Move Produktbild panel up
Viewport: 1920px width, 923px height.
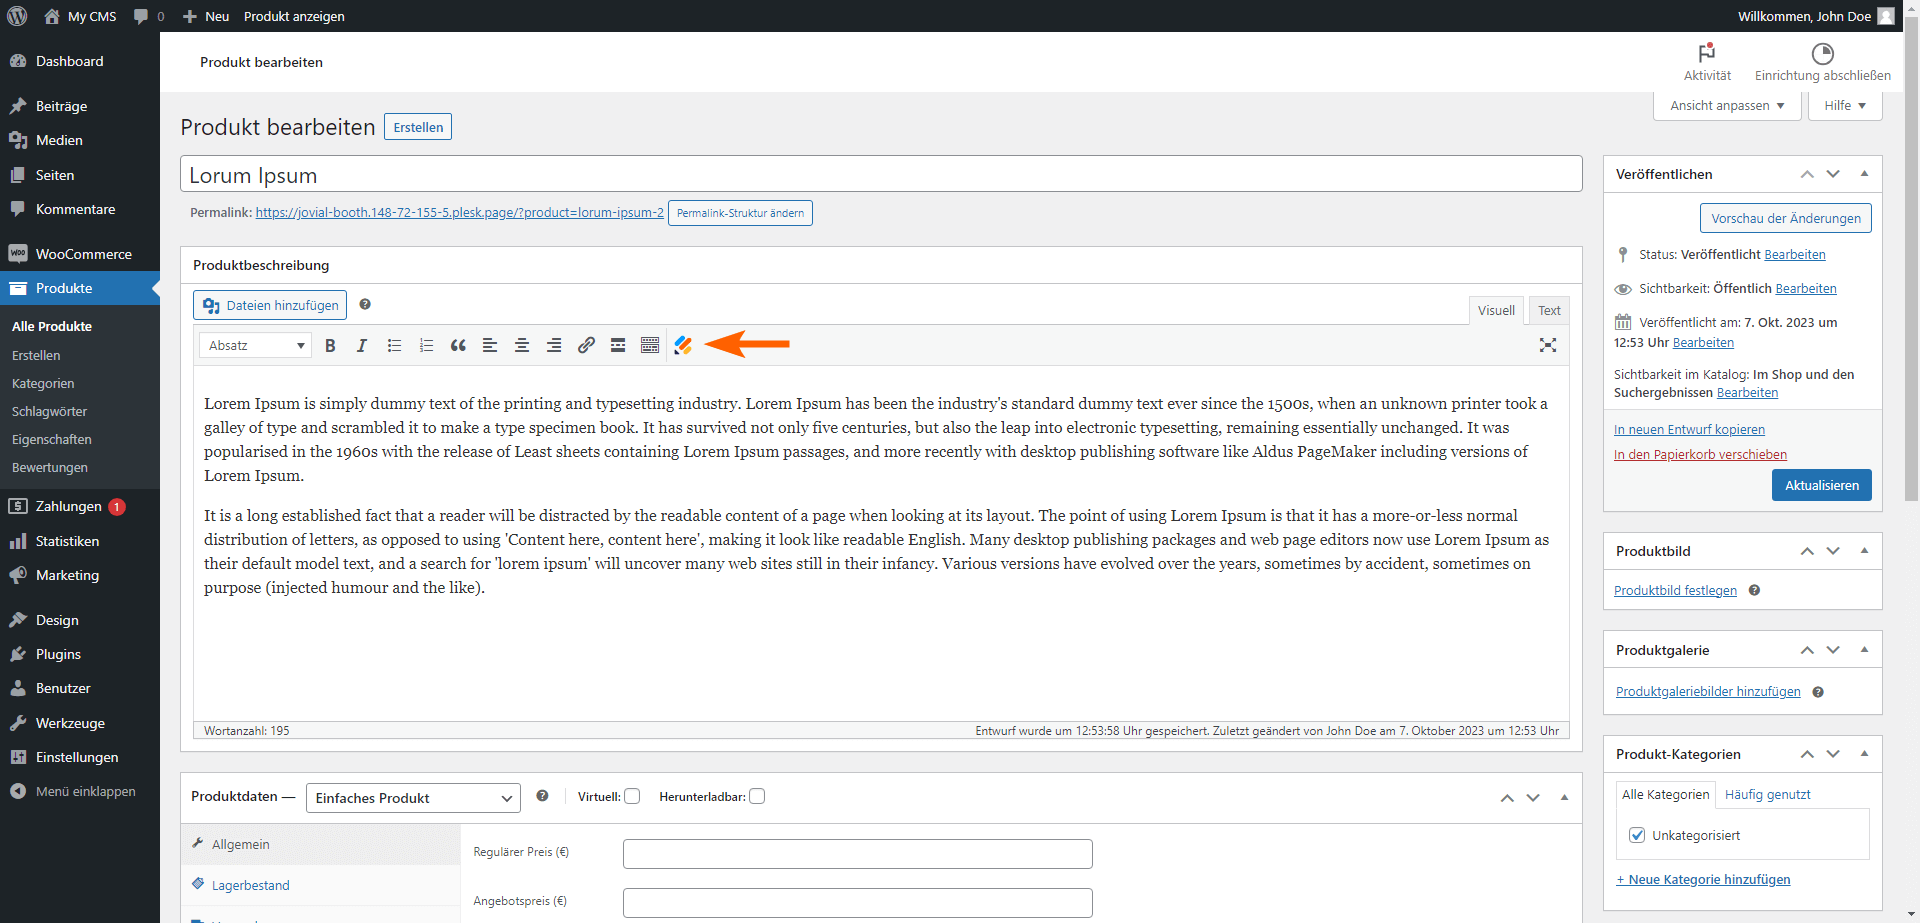(1807, 551)
